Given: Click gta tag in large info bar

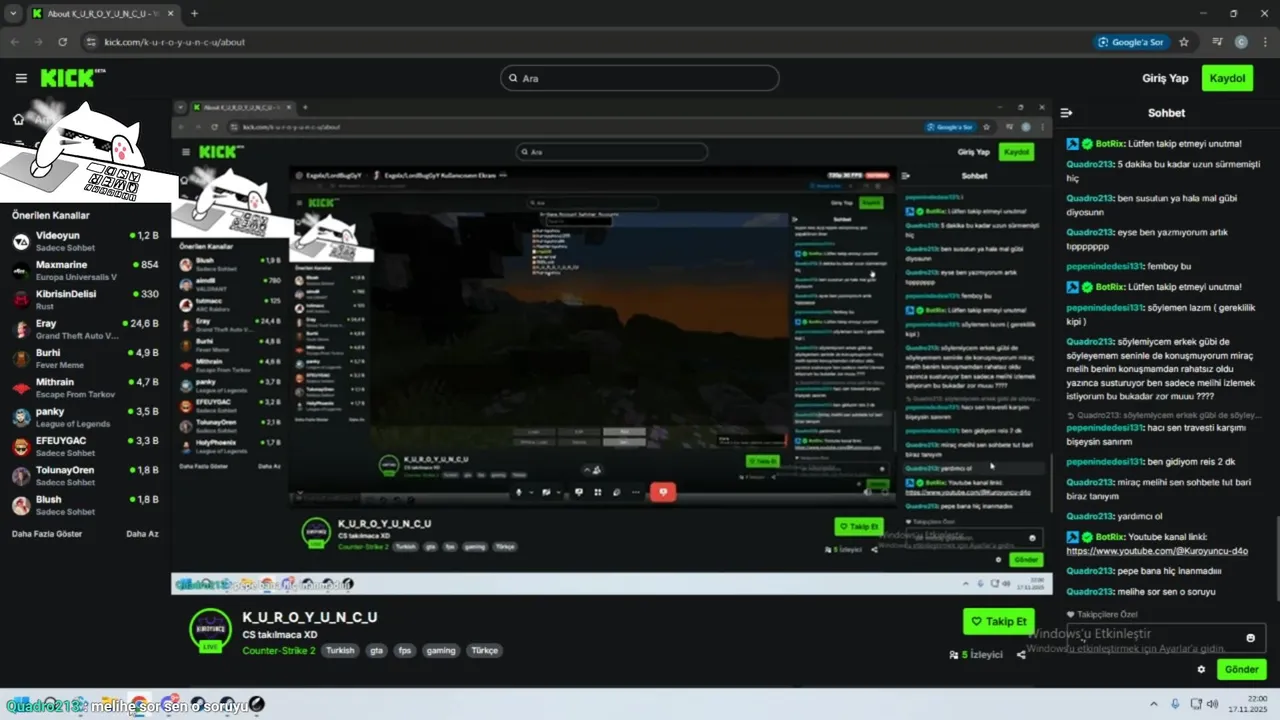Looking at the screenshot, I should (376, 650).
